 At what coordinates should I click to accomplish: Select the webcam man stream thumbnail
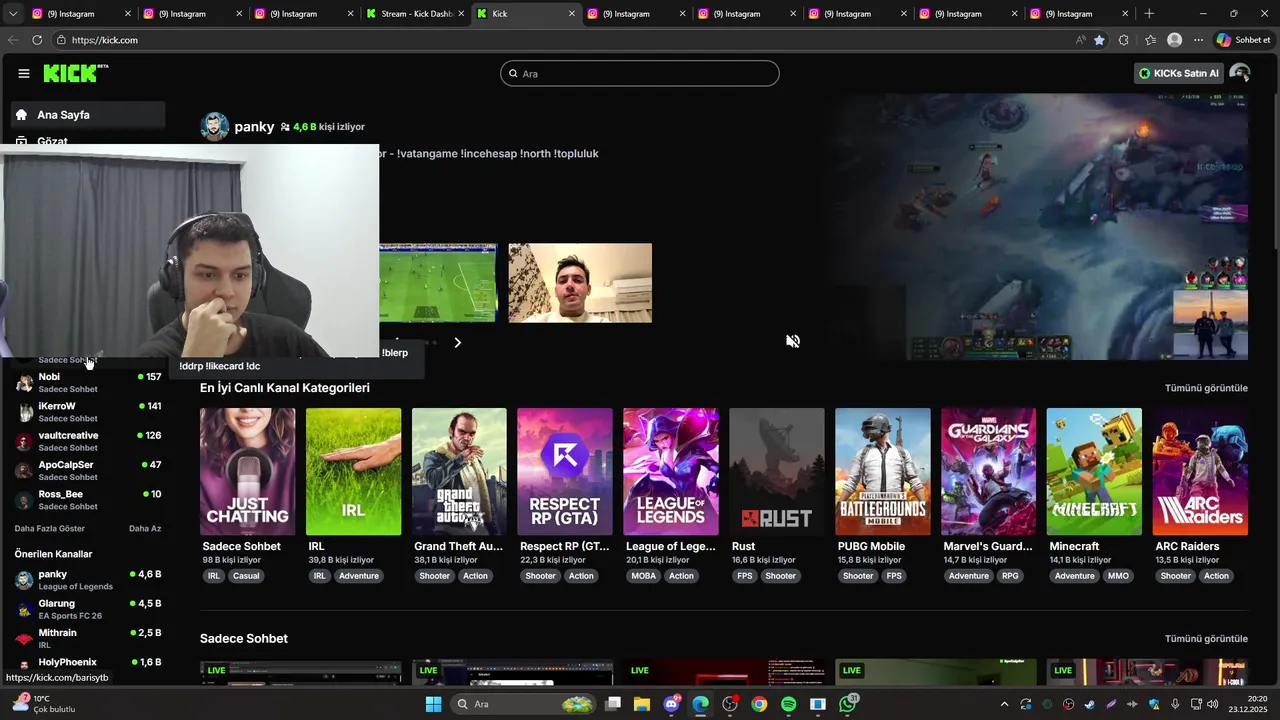(580, 283)
